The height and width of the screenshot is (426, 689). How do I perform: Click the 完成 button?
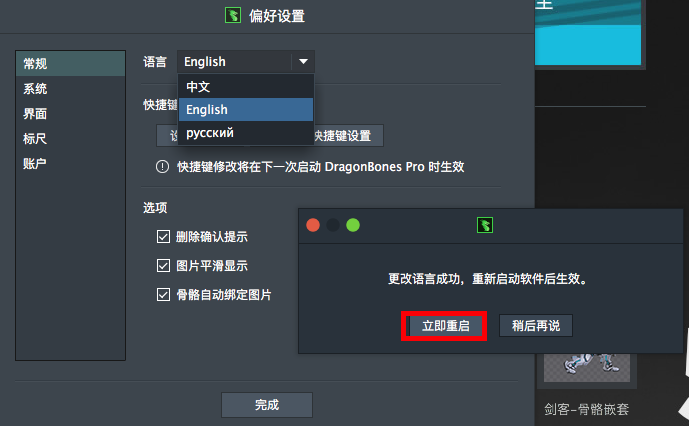pos(267,405)
